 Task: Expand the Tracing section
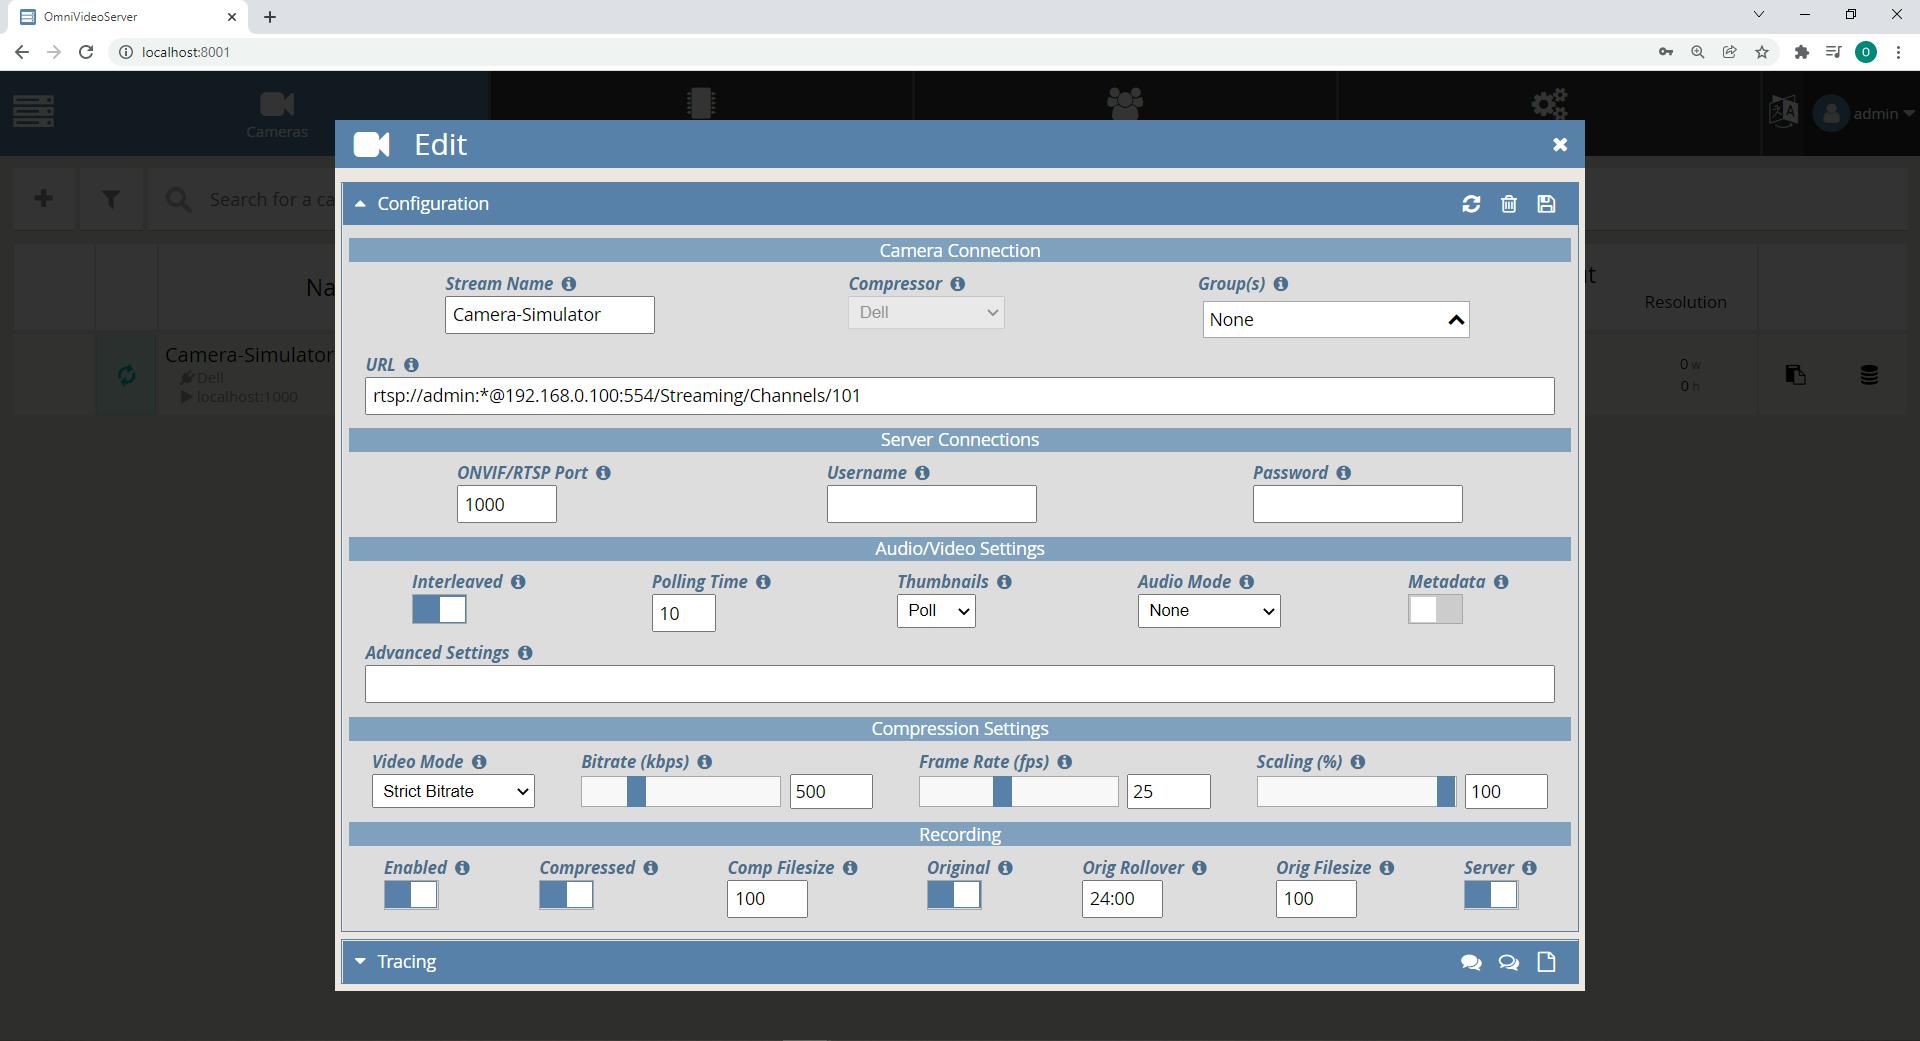point(406,962)
